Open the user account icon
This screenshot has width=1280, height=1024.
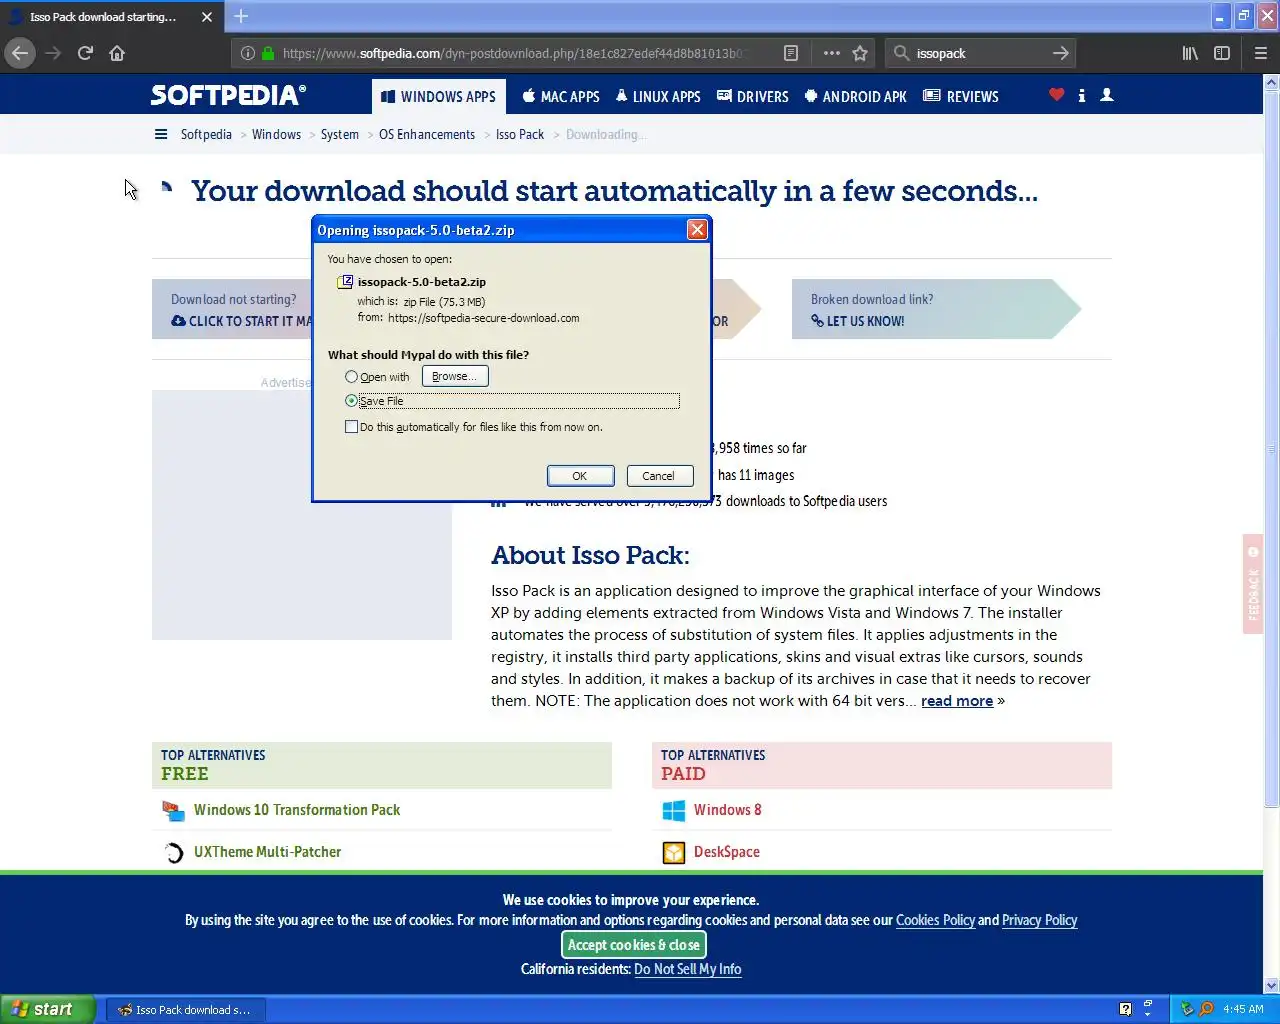1107,95
